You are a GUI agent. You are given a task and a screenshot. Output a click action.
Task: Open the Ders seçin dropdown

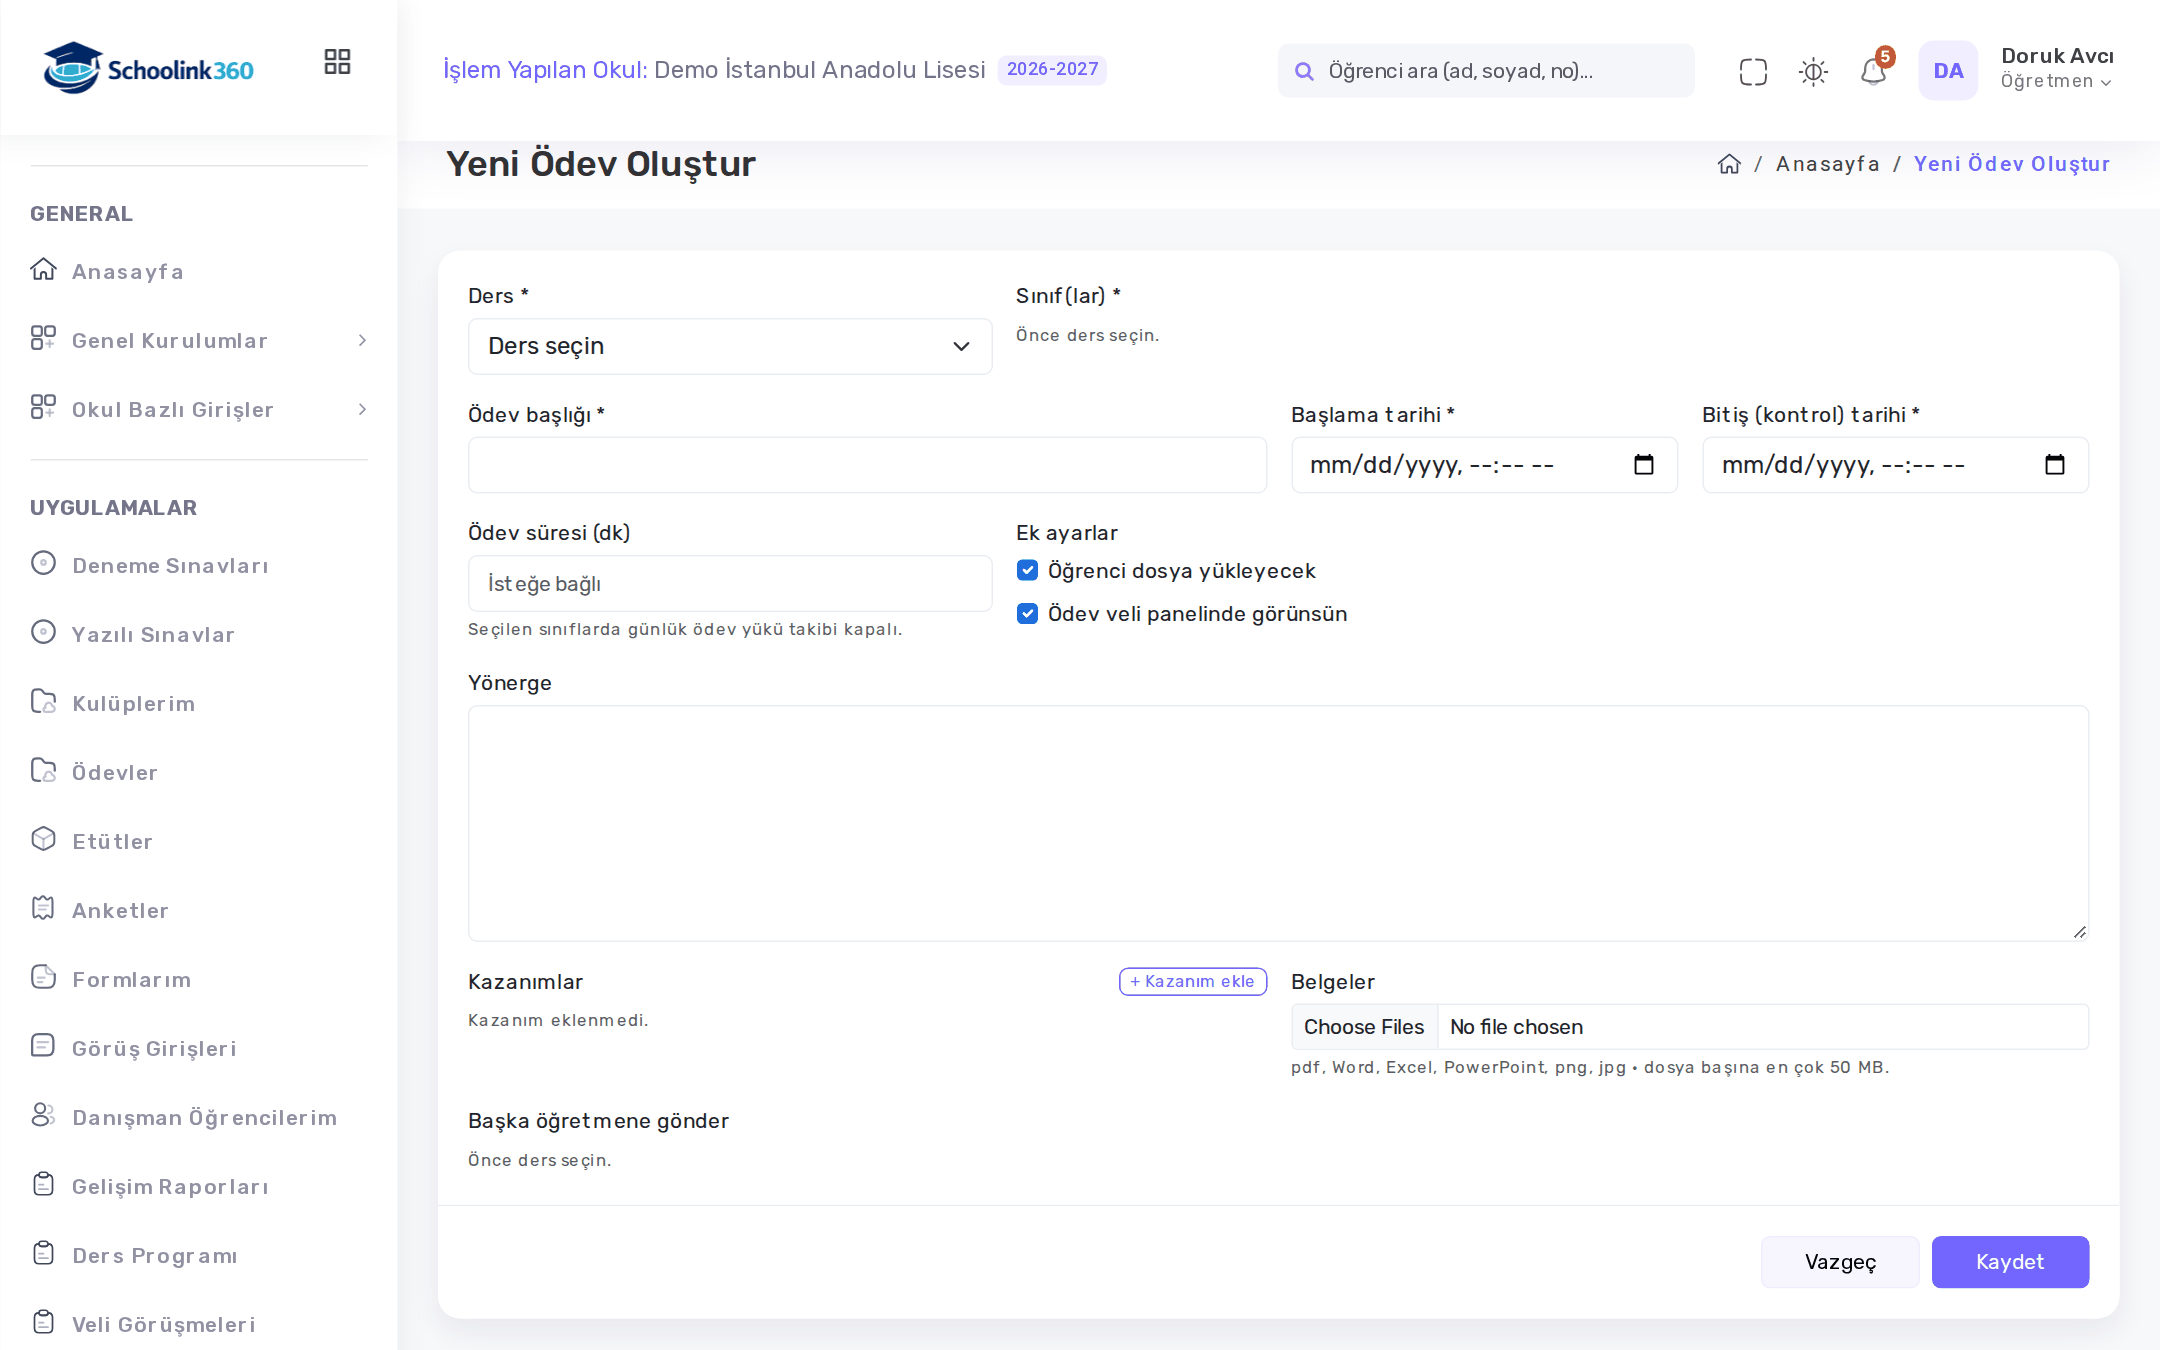click(x=730, y=346)
